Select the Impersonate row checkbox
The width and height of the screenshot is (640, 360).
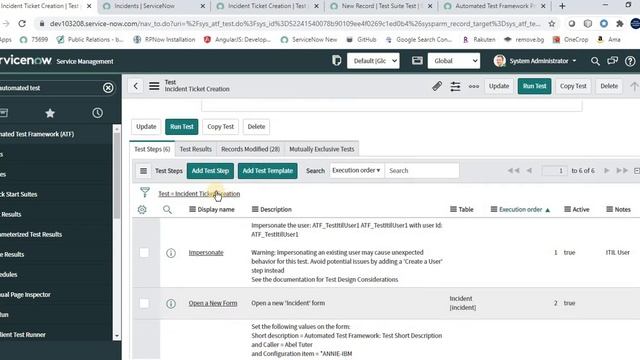pos(144,253)
